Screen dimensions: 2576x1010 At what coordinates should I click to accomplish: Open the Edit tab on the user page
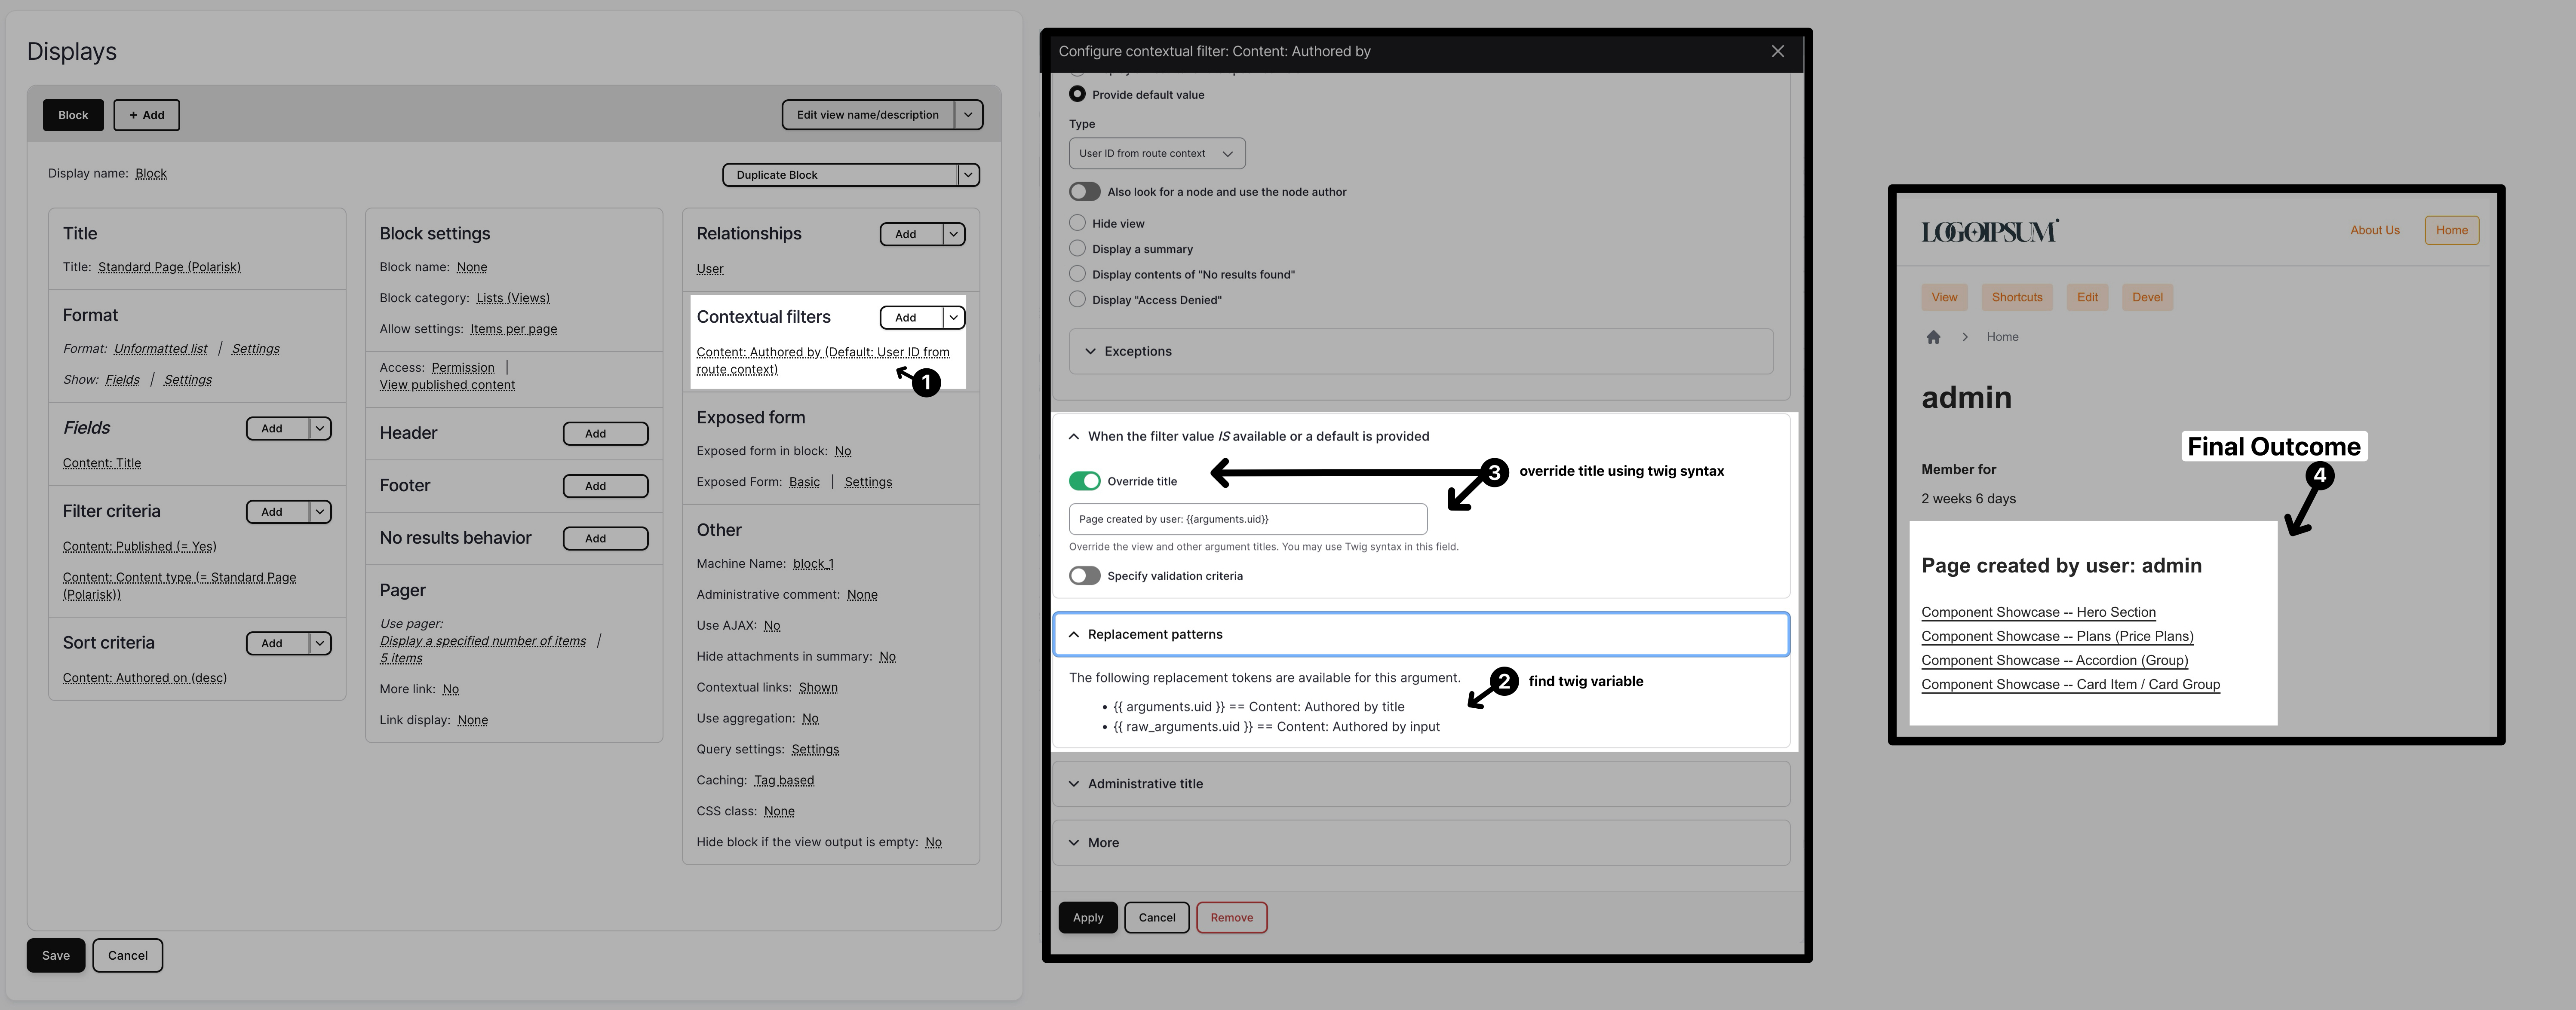point(2087,297)
